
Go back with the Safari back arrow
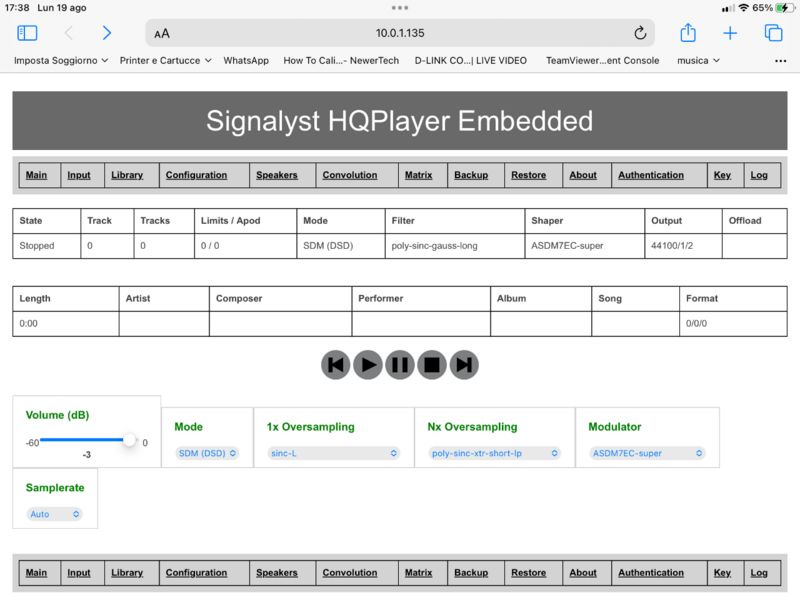69,33
